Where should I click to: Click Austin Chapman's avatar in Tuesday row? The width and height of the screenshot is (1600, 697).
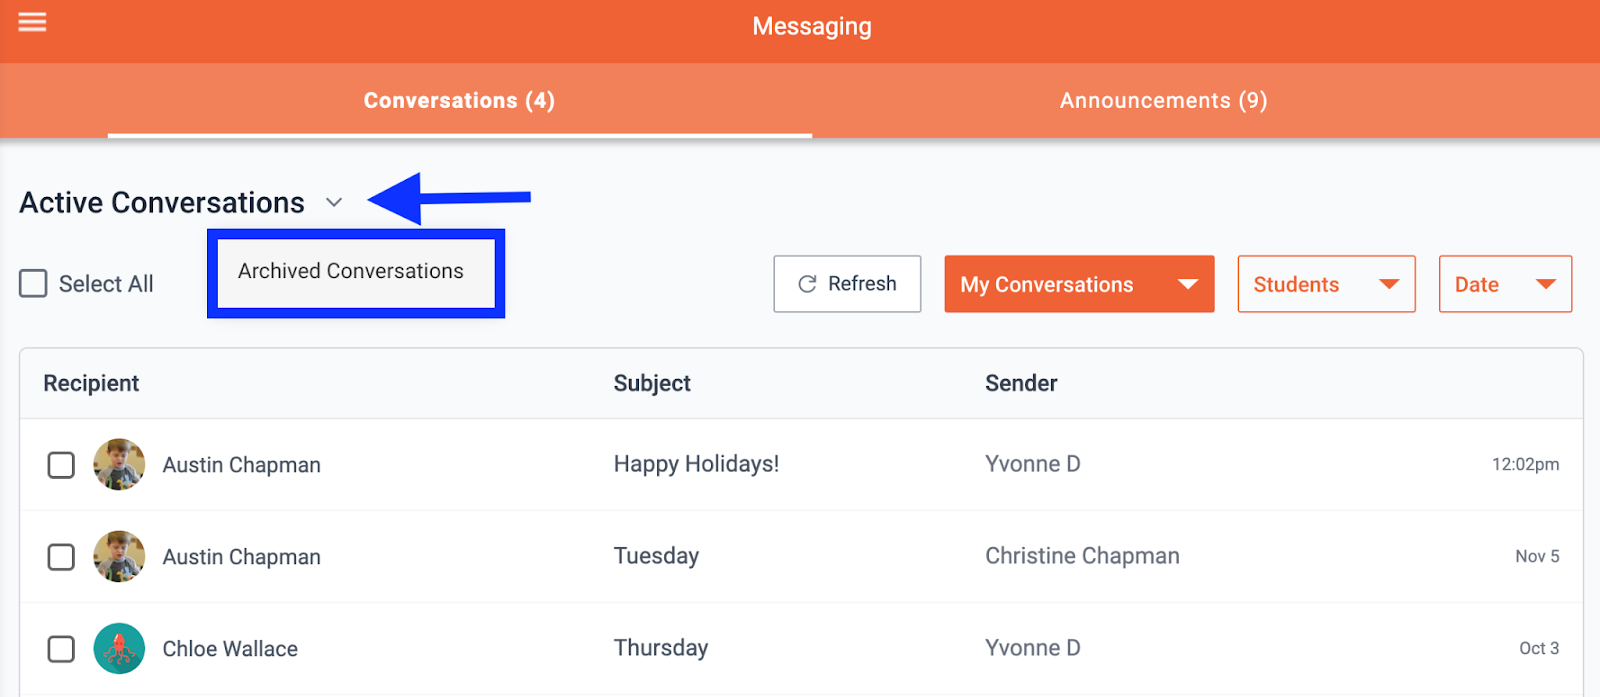coord(119,556)
